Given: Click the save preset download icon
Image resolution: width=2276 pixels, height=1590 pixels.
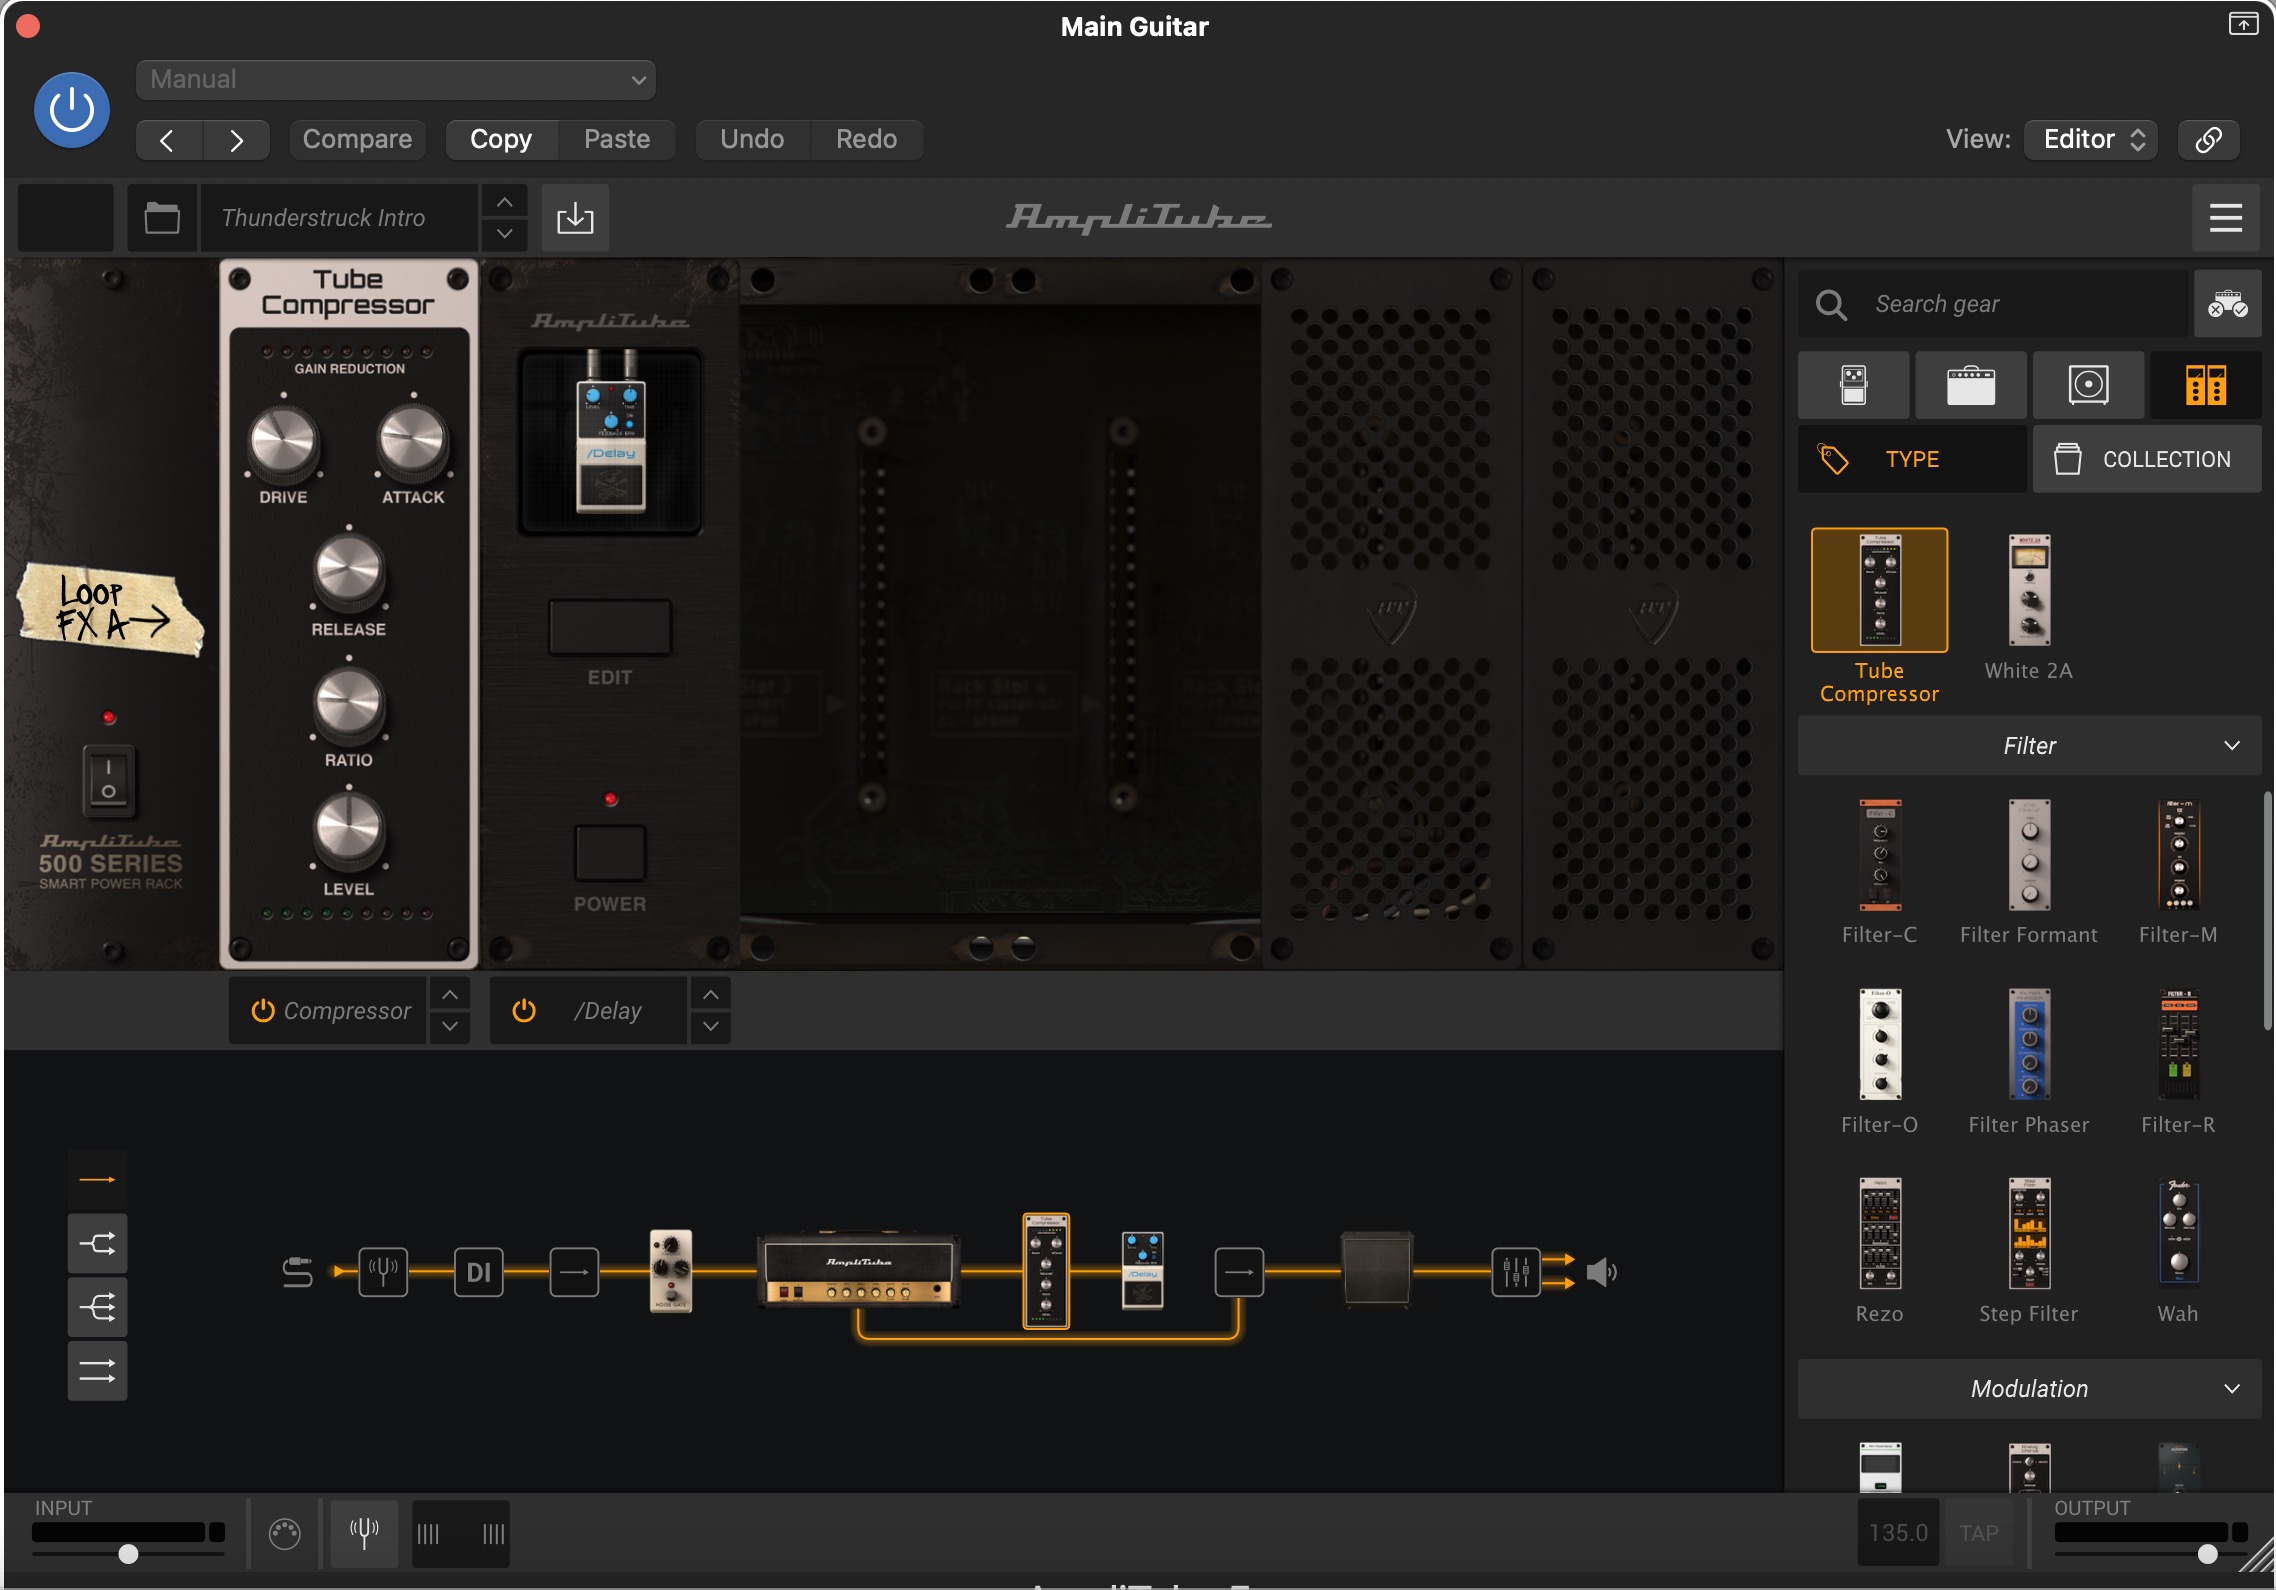Looking at the screenshot, I should click(x=575, y=217).
